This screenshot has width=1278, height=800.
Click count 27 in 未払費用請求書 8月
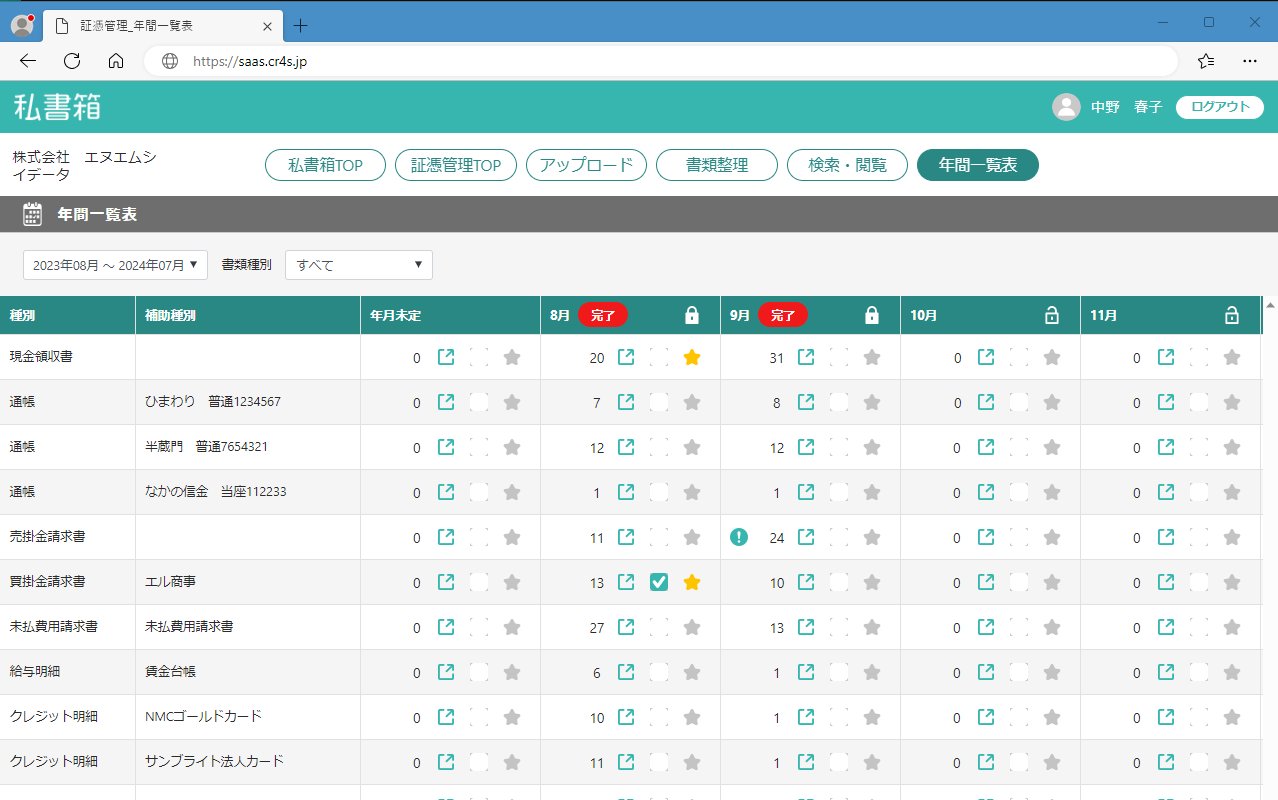(597, 628)
